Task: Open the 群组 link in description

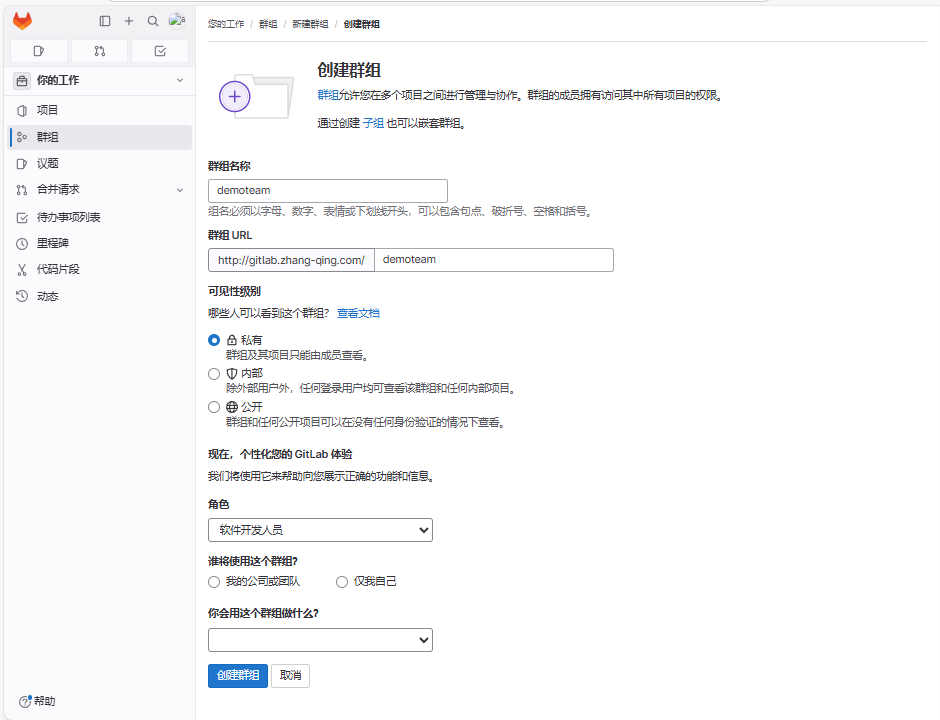Action: pyautogui.click(x=328, y=95)
